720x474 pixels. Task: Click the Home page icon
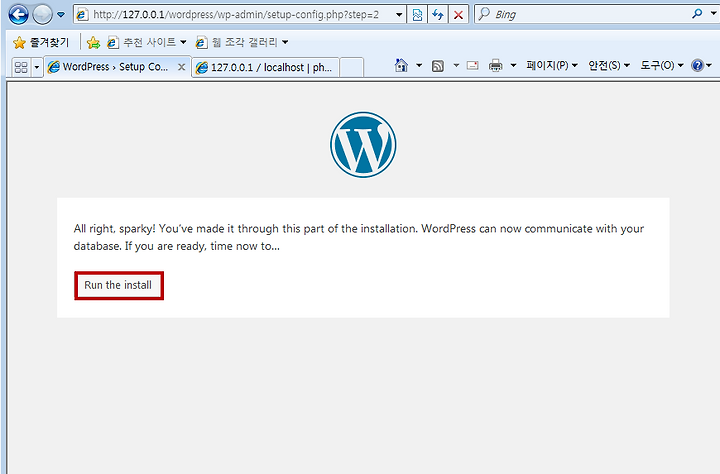tap(401, 66)
